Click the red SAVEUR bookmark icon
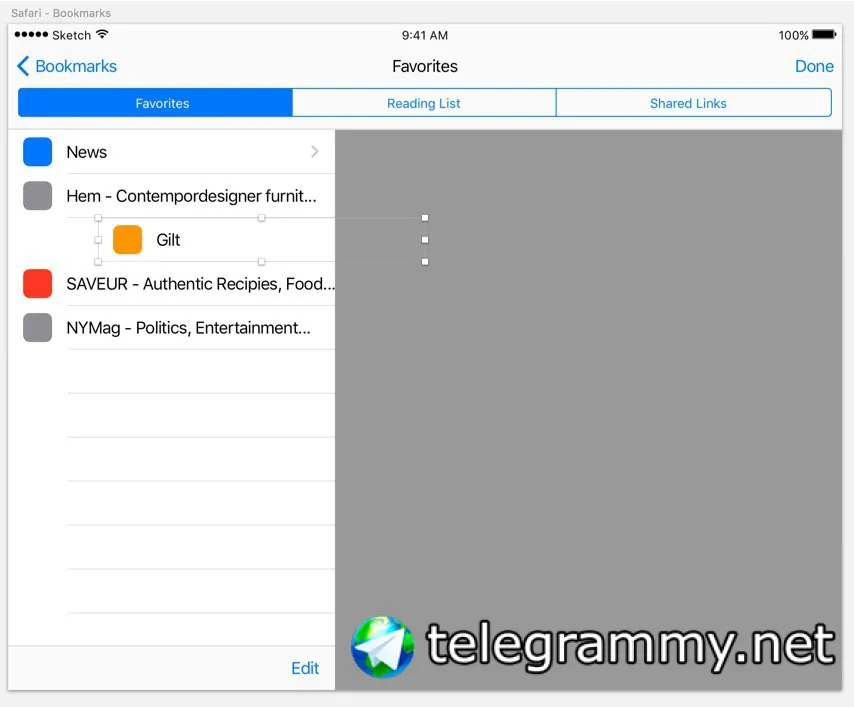Screen dimensions: 854x707 pyautogui.click(x=38, y=284)
